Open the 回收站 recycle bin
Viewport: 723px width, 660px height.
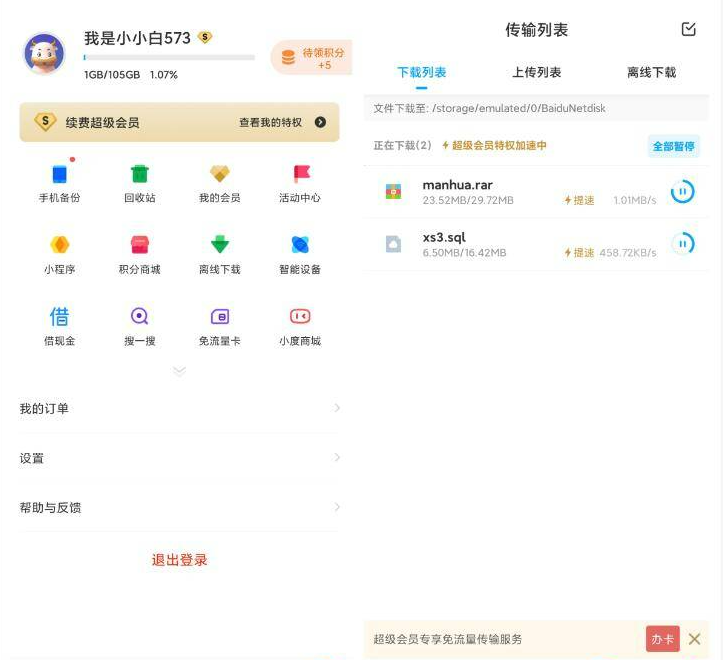[140, 174]
